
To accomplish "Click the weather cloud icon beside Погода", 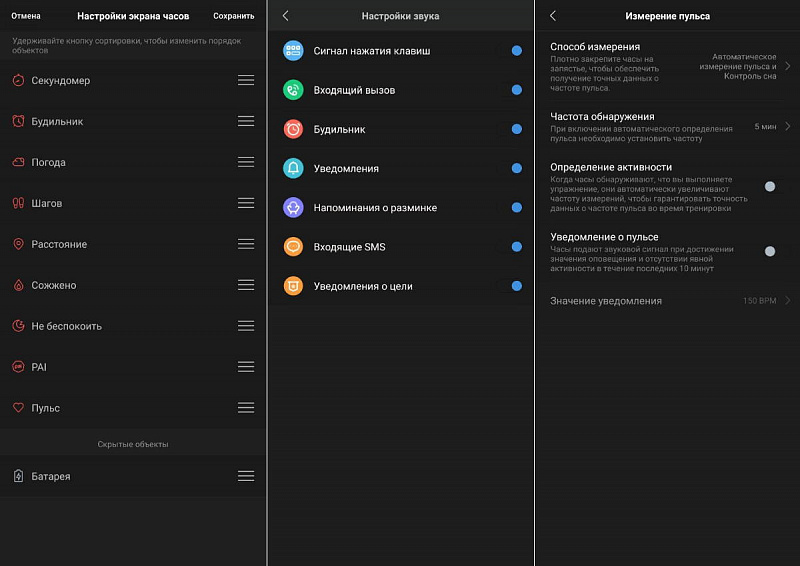I will [19, 163].
